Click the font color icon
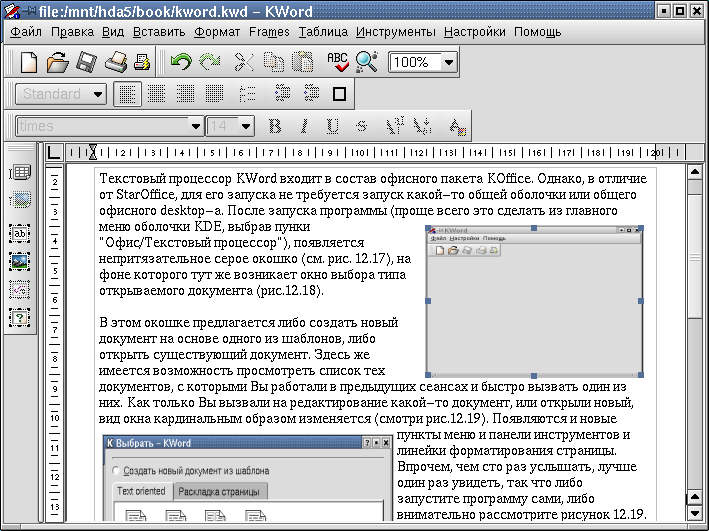Image resolution: width=709 pixels, height=531 pixels. click(x=457, y=126)
